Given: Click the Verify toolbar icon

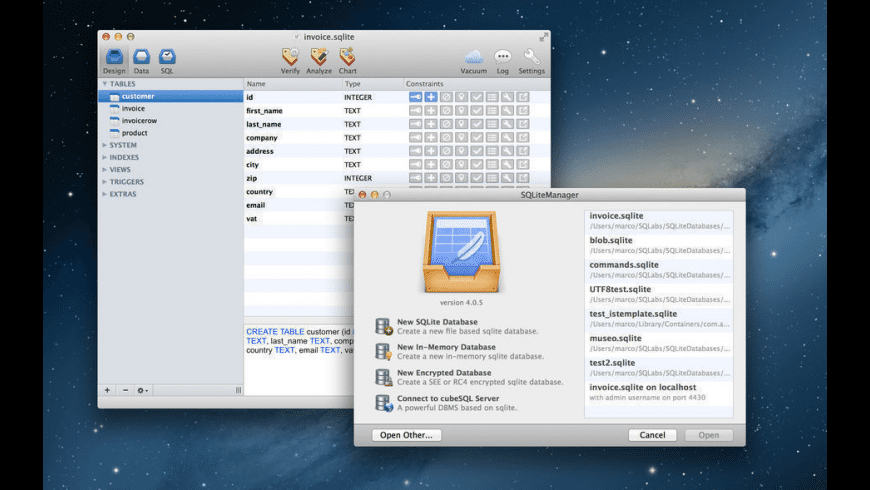Looking at the screenshot, I should click(290, 58).
